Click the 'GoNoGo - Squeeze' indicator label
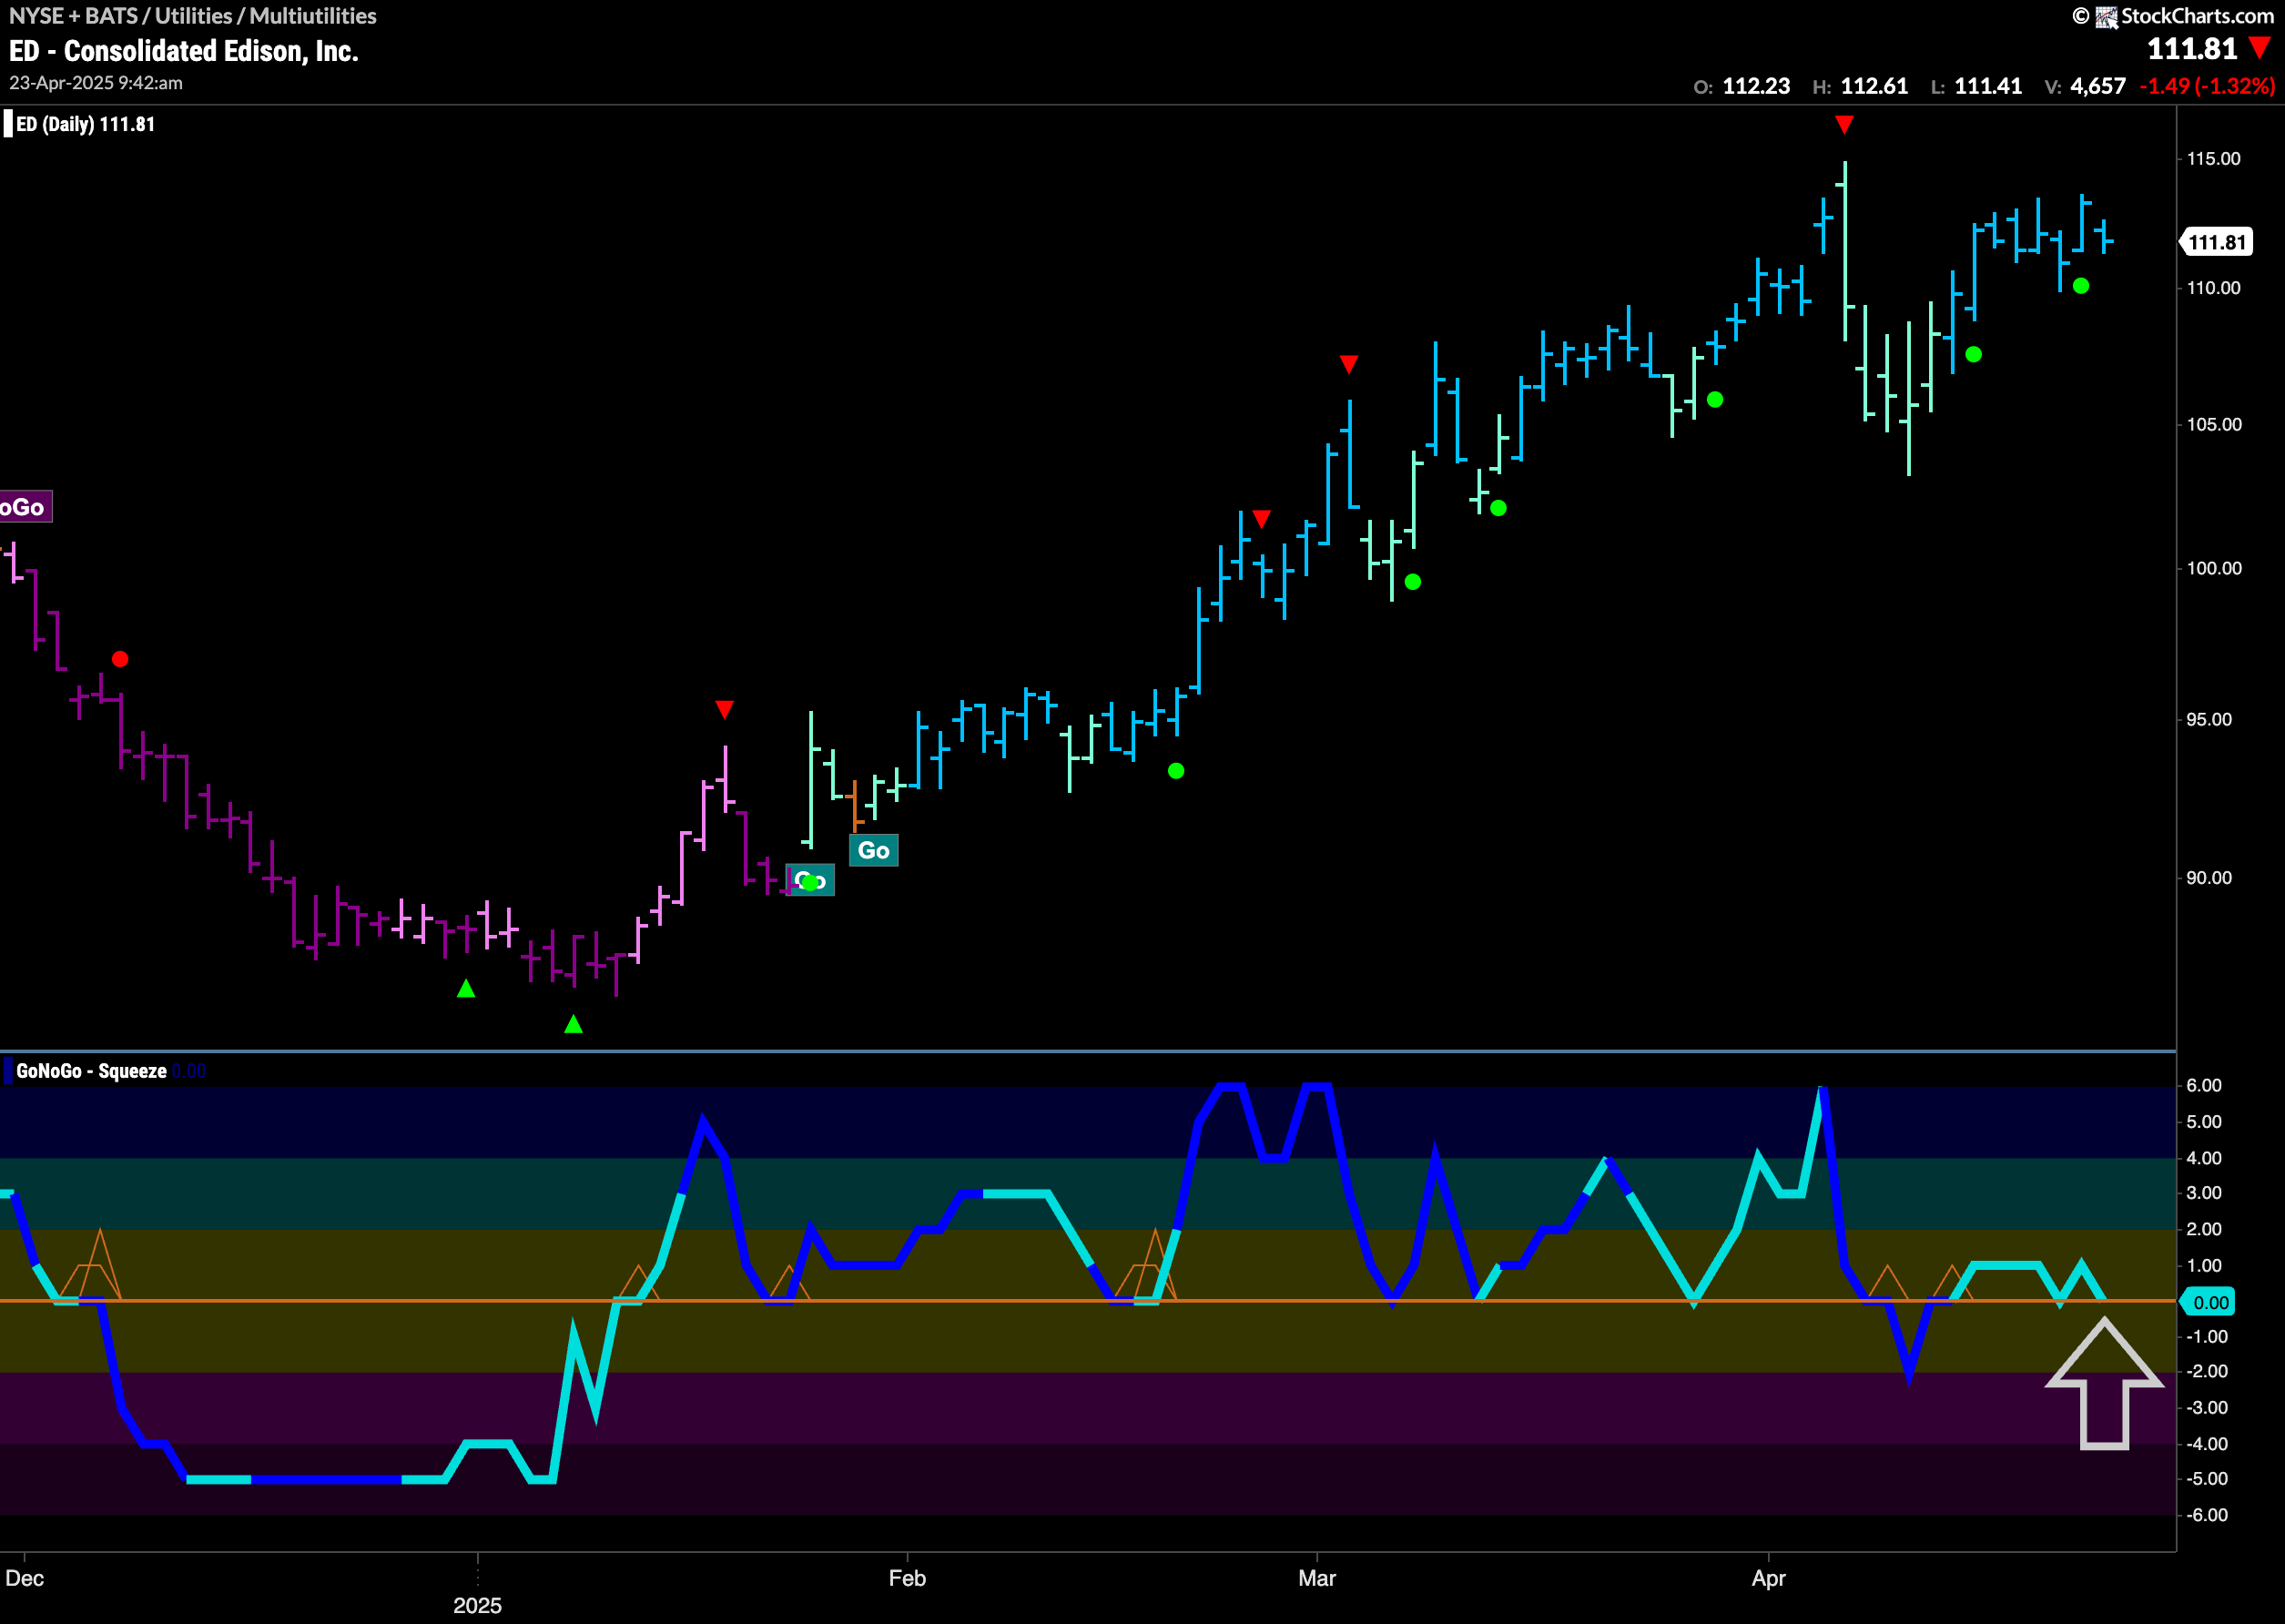The width and height of the screenshot is (2285, 1624). coord(91,1071)
